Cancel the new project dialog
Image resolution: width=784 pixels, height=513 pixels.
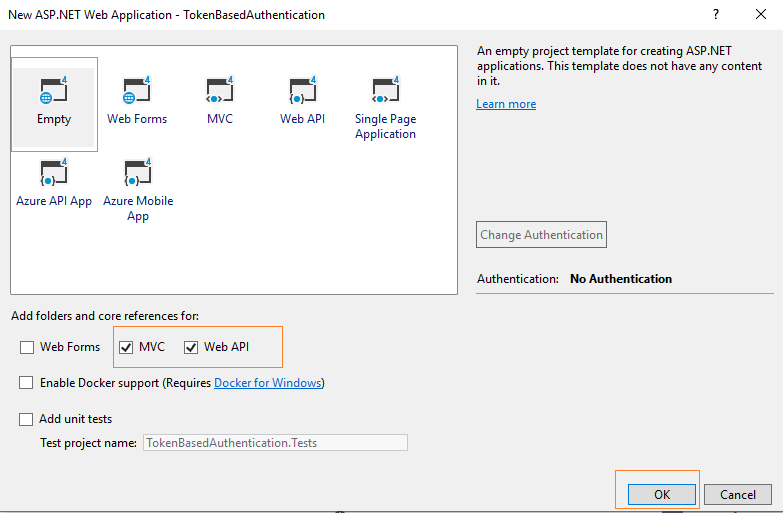[738, 494]
